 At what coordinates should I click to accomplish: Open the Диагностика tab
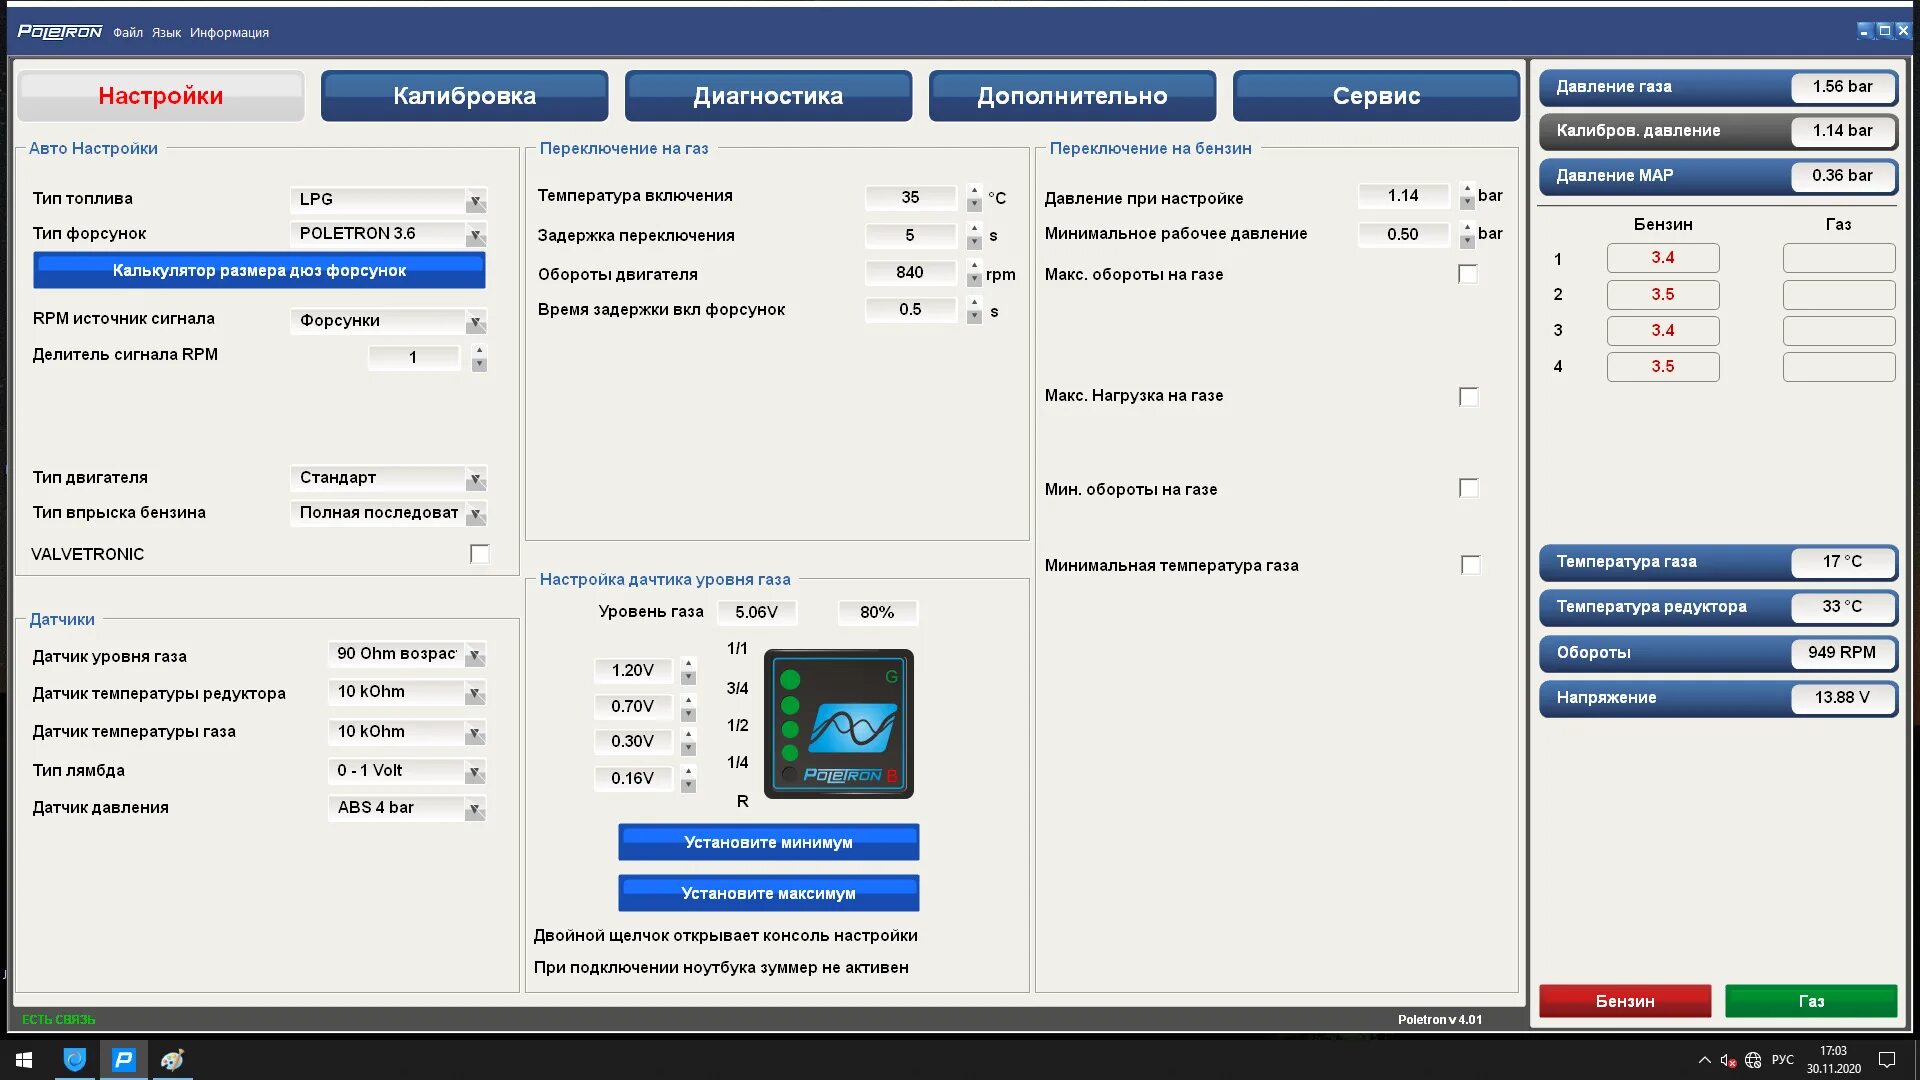768,96
